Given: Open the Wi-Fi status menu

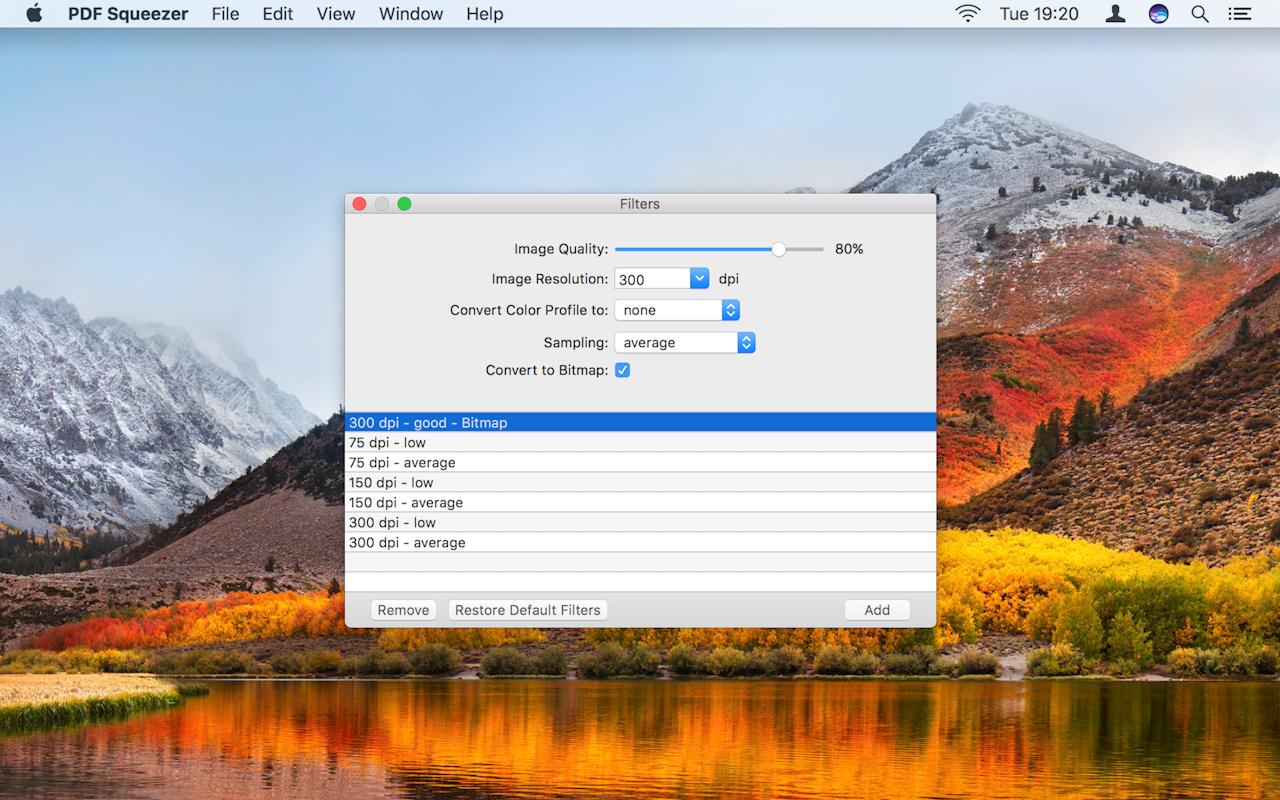Looking at the screenshot, I should 967,14.
